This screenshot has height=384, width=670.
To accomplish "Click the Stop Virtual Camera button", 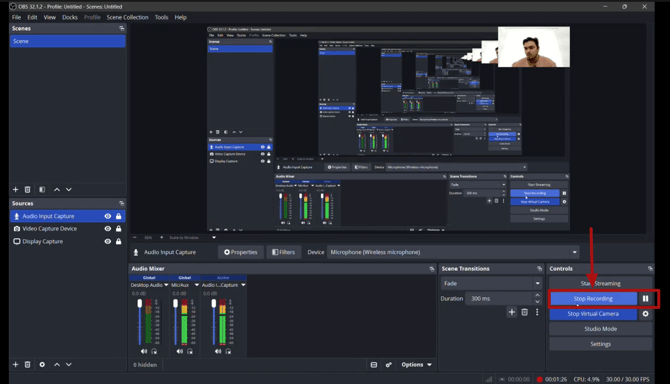I will tap(593, 314).
